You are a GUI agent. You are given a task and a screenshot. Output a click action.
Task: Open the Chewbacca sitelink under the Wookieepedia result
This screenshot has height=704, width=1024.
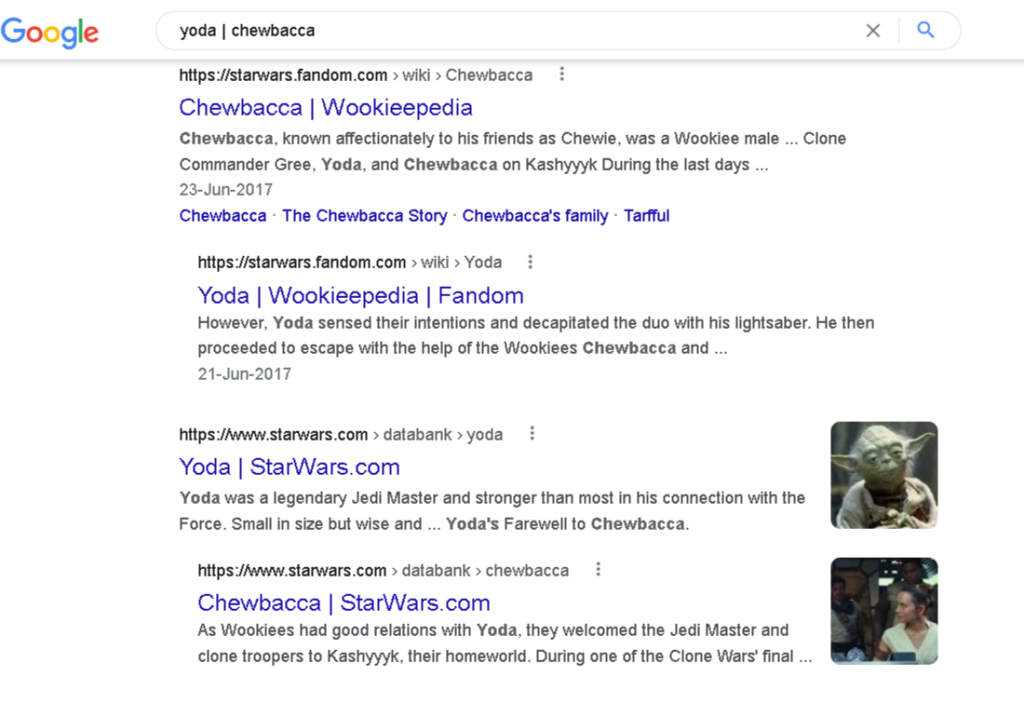coord(222,215)
